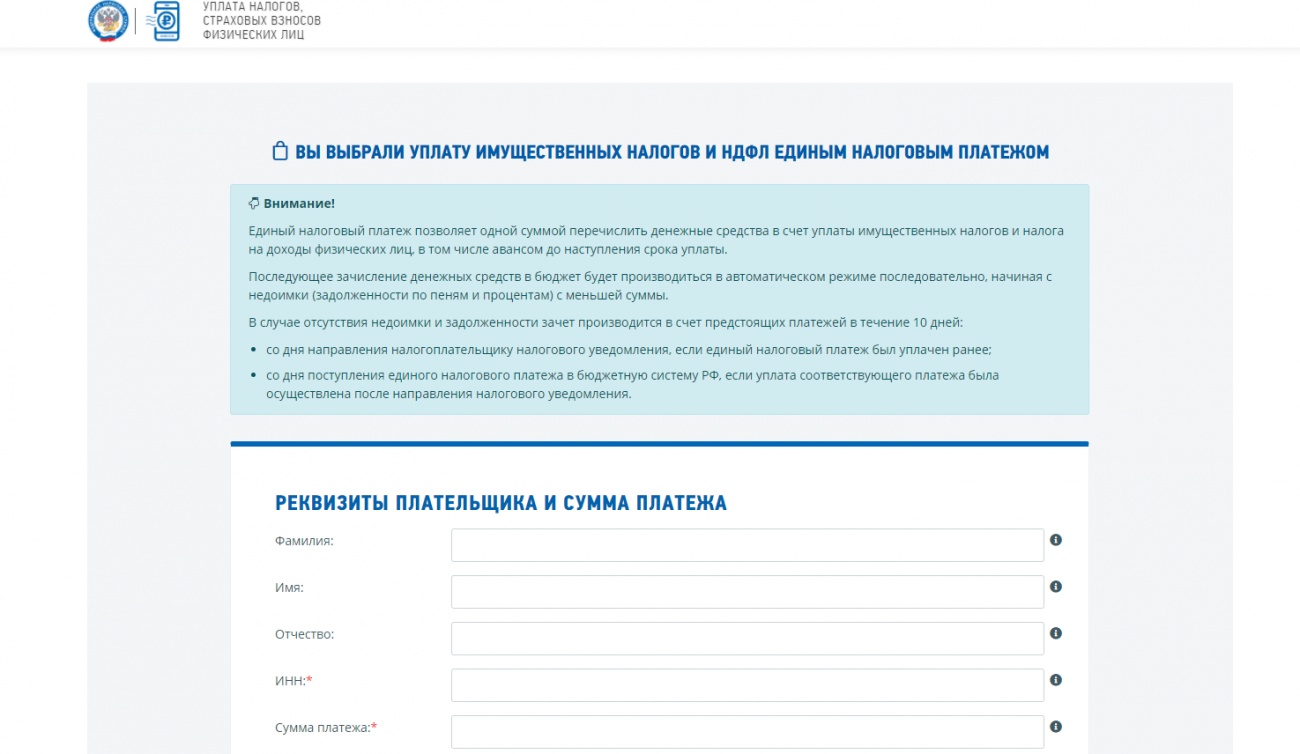
Task: Open the Уплата налогов, страховых взносов header link
Action: 261,21
